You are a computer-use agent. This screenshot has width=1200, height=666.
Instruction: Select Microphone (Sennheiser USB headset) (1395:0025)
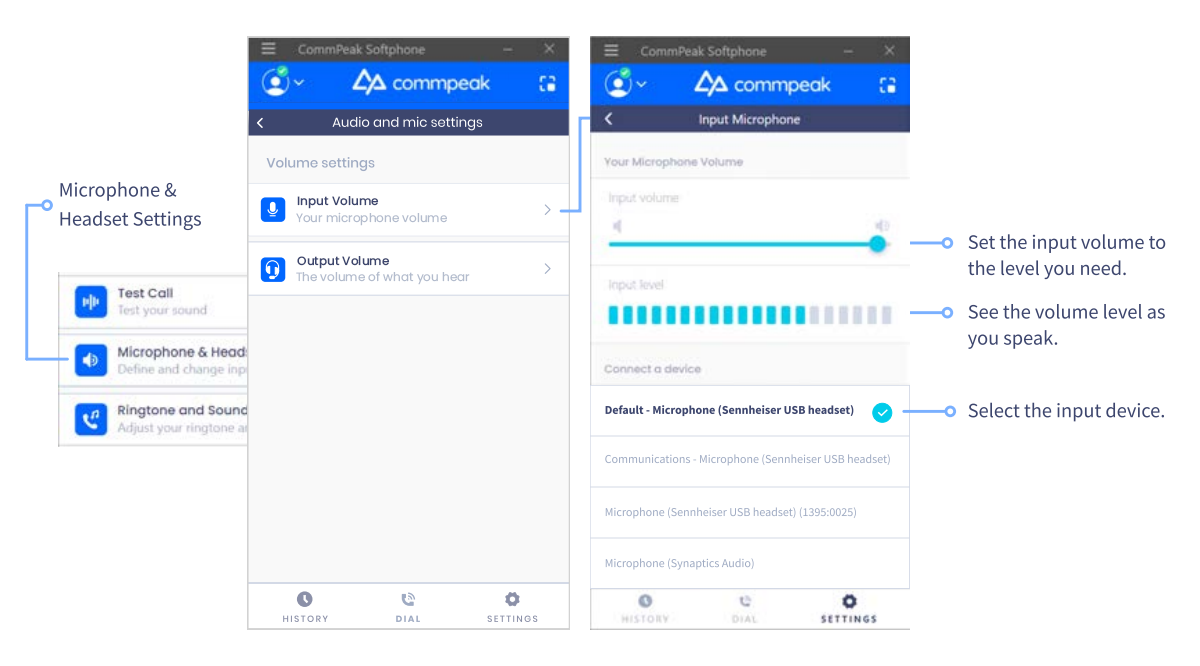click(750, 513)
